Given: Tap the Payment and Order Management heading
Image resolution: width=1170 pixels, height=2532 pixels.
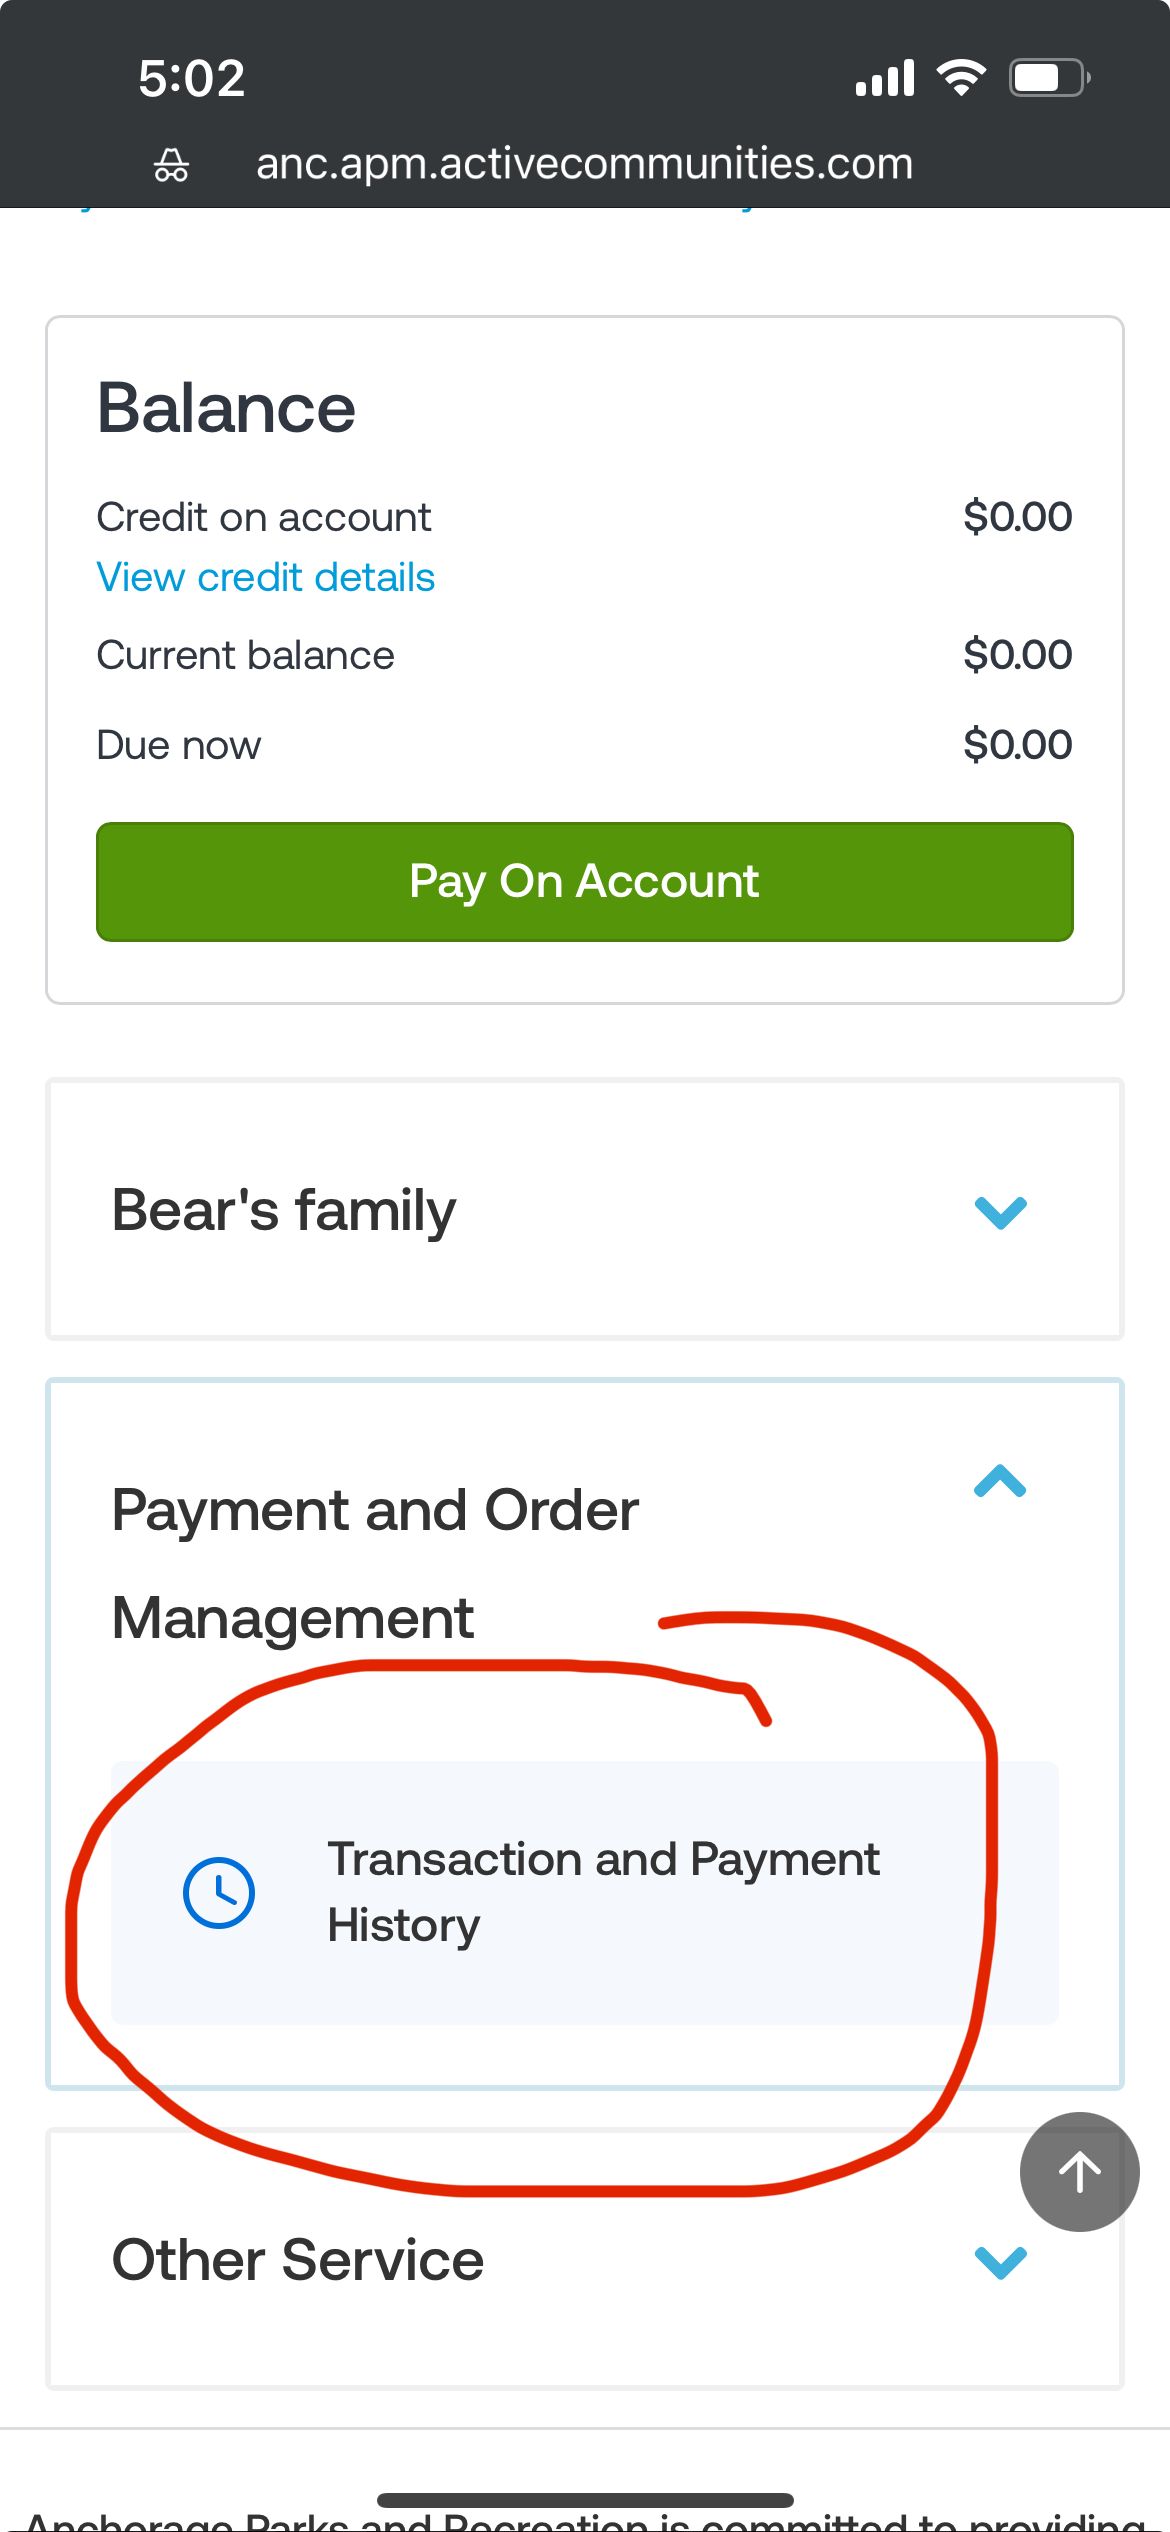Looking at the screenshot, I should (375, 1563).
